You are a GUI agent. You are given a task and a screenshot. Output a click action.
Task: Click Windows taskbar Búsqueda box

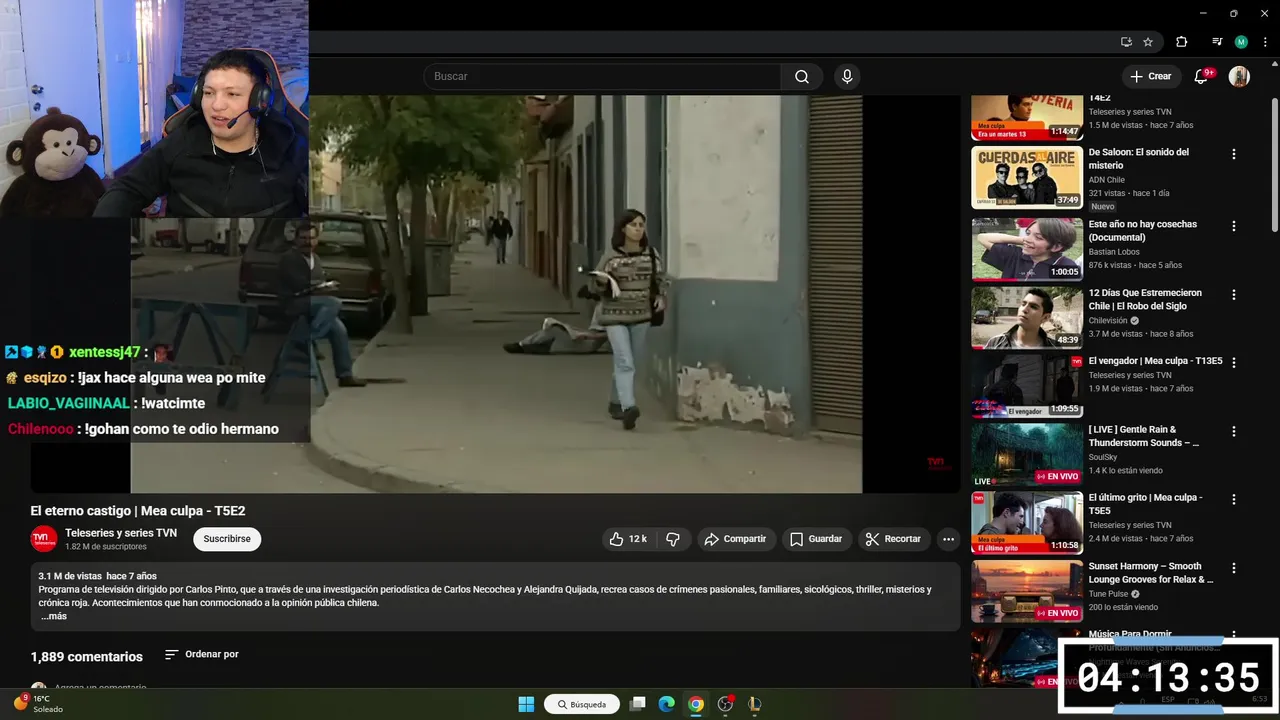[582, 704]
